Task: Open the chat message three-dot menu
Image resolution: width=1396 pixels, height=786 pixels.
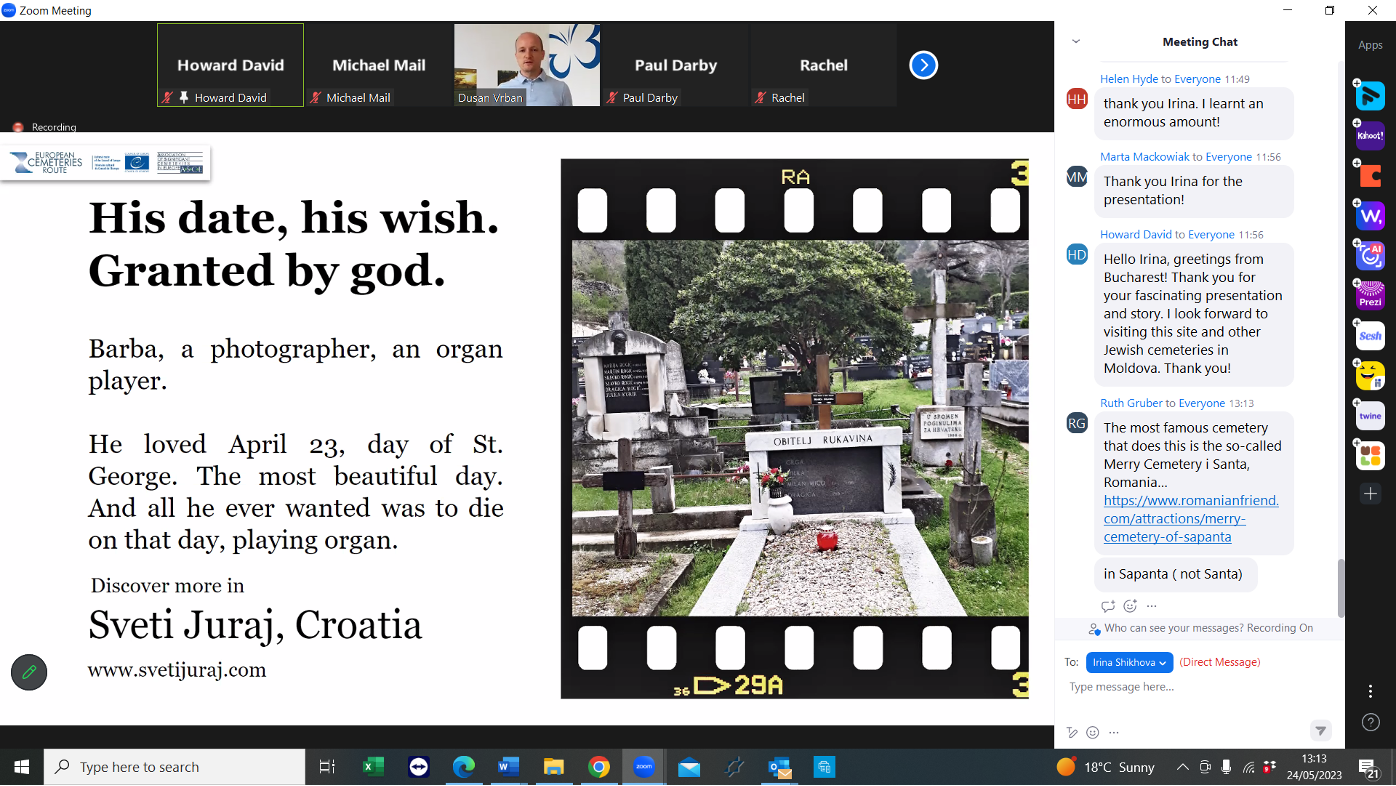Action: 1151,605
